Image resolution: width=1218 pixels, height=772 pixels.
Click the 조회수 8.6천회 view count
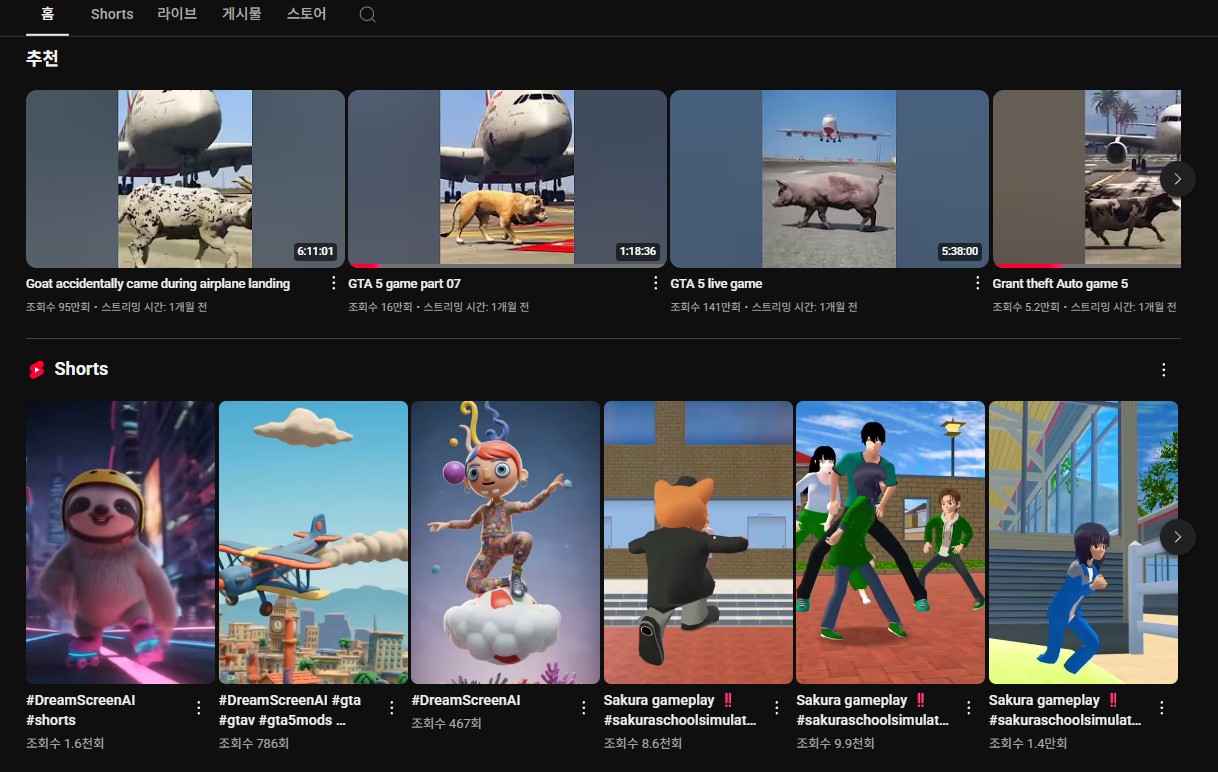coord(643,744)
